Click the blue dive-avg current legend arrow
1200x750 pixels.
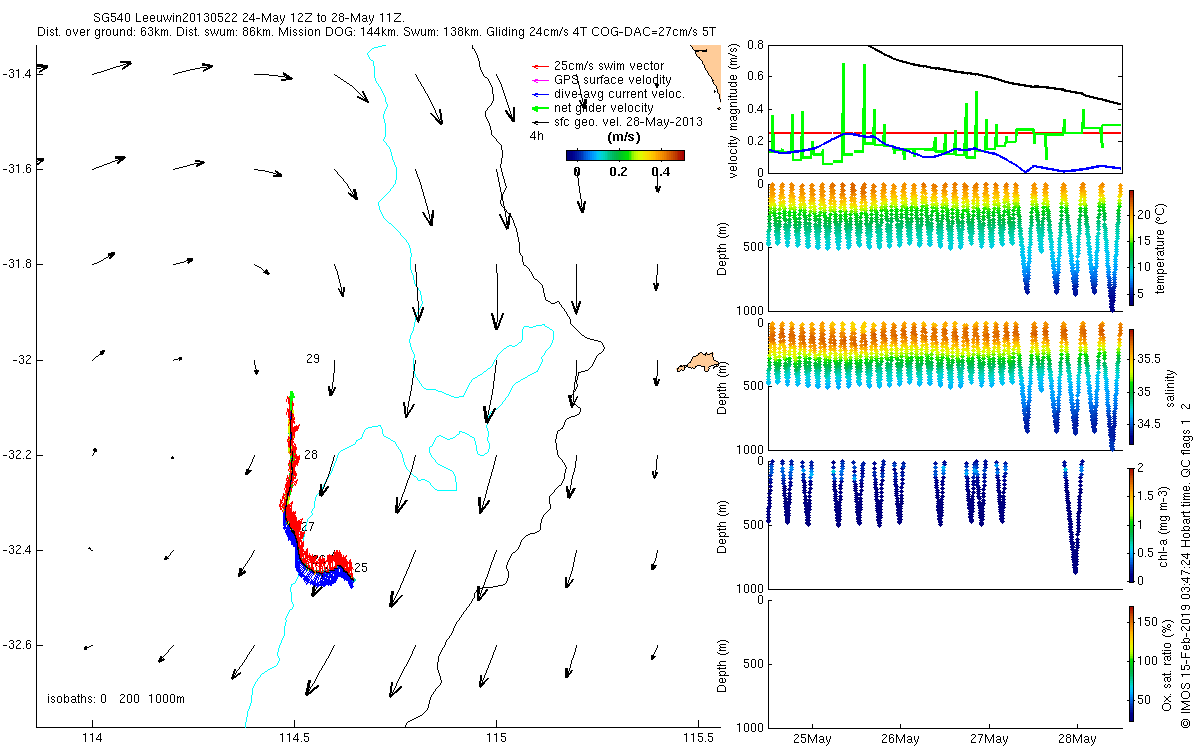point(543,94)
